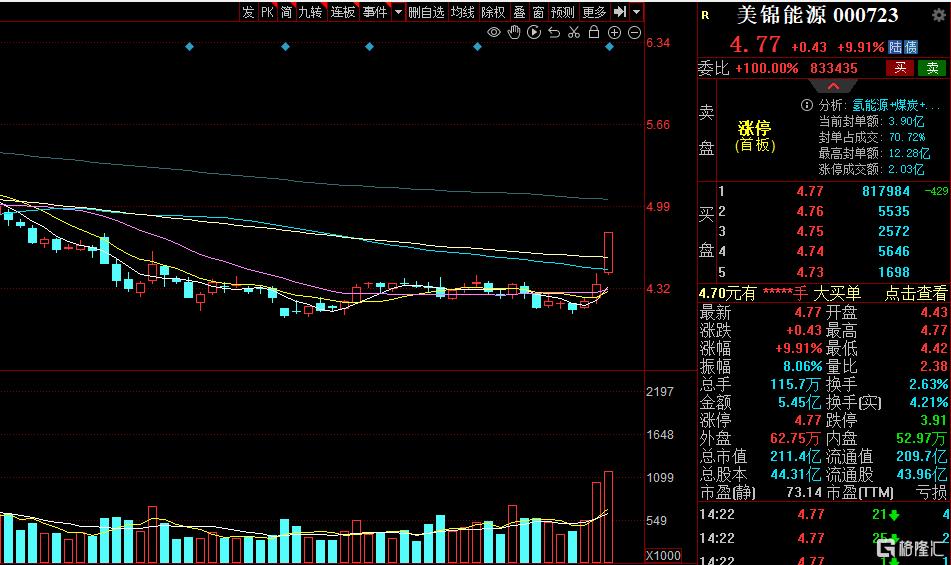Click the green 卖 sell button
Screen dimensions: 951x565
tap(932, 68)
